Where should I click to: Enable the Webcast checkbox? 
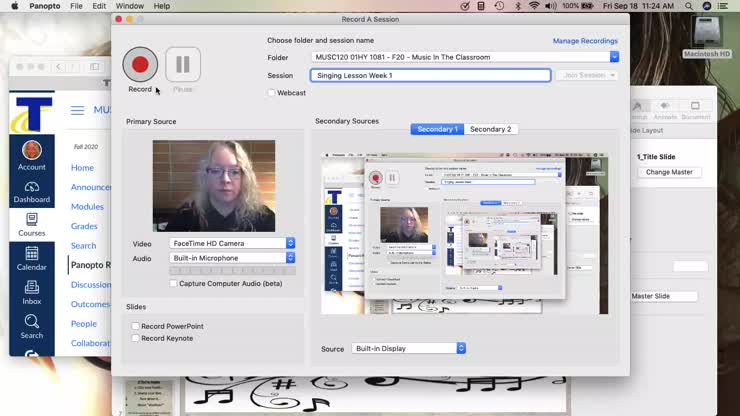click(272, 93)
